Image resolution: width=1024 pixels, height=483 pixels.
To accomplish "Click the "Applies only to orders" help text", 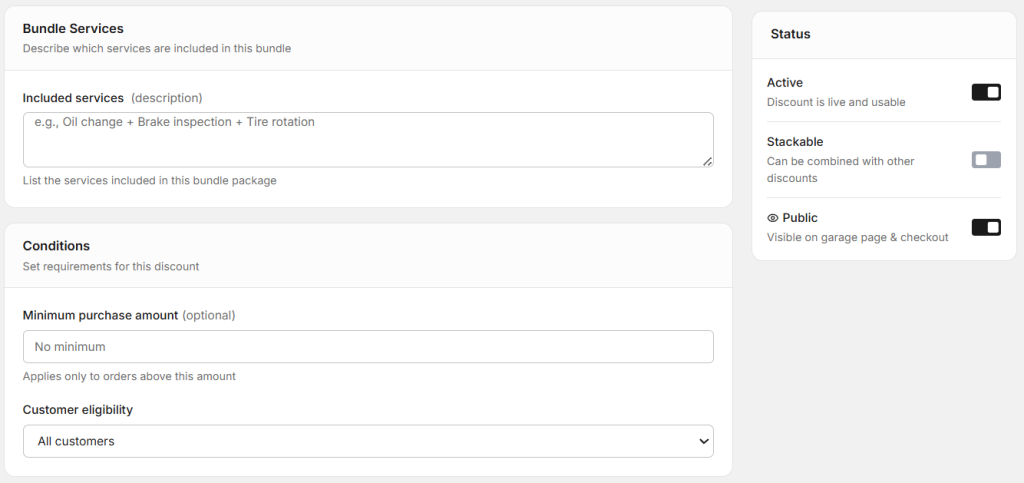I will [129, 377].
